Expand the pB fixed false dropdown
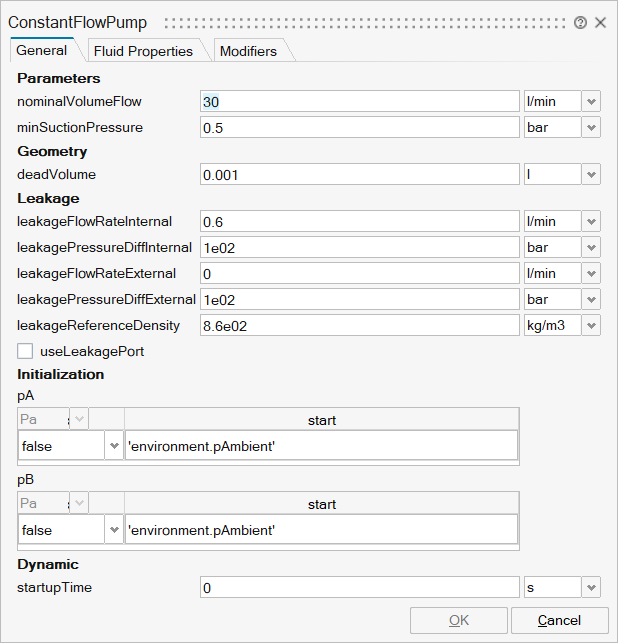 pos(113,530)
